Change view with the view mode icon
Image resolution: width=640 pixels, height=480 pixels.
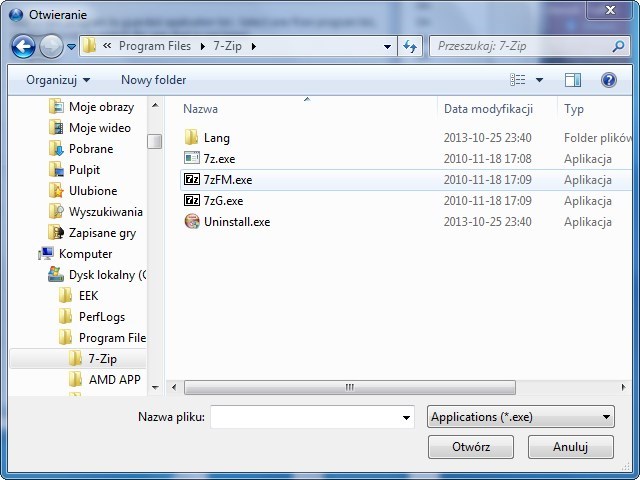(x=518, y=80)
